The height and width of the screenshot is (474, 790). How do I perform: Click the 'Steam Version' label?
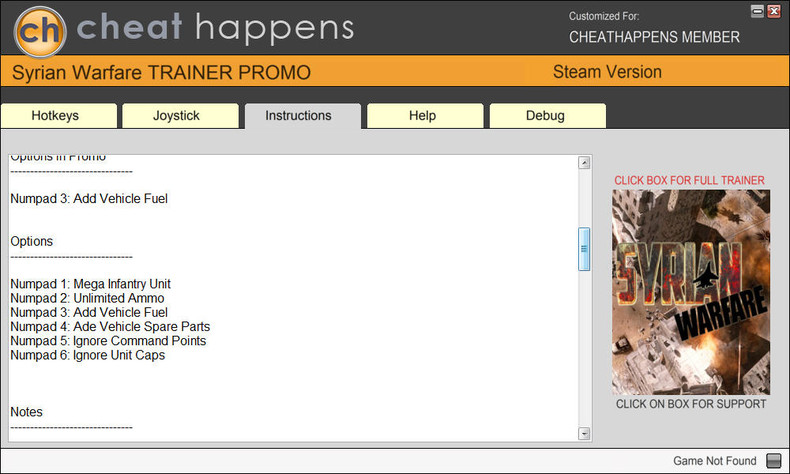(607, 72)
